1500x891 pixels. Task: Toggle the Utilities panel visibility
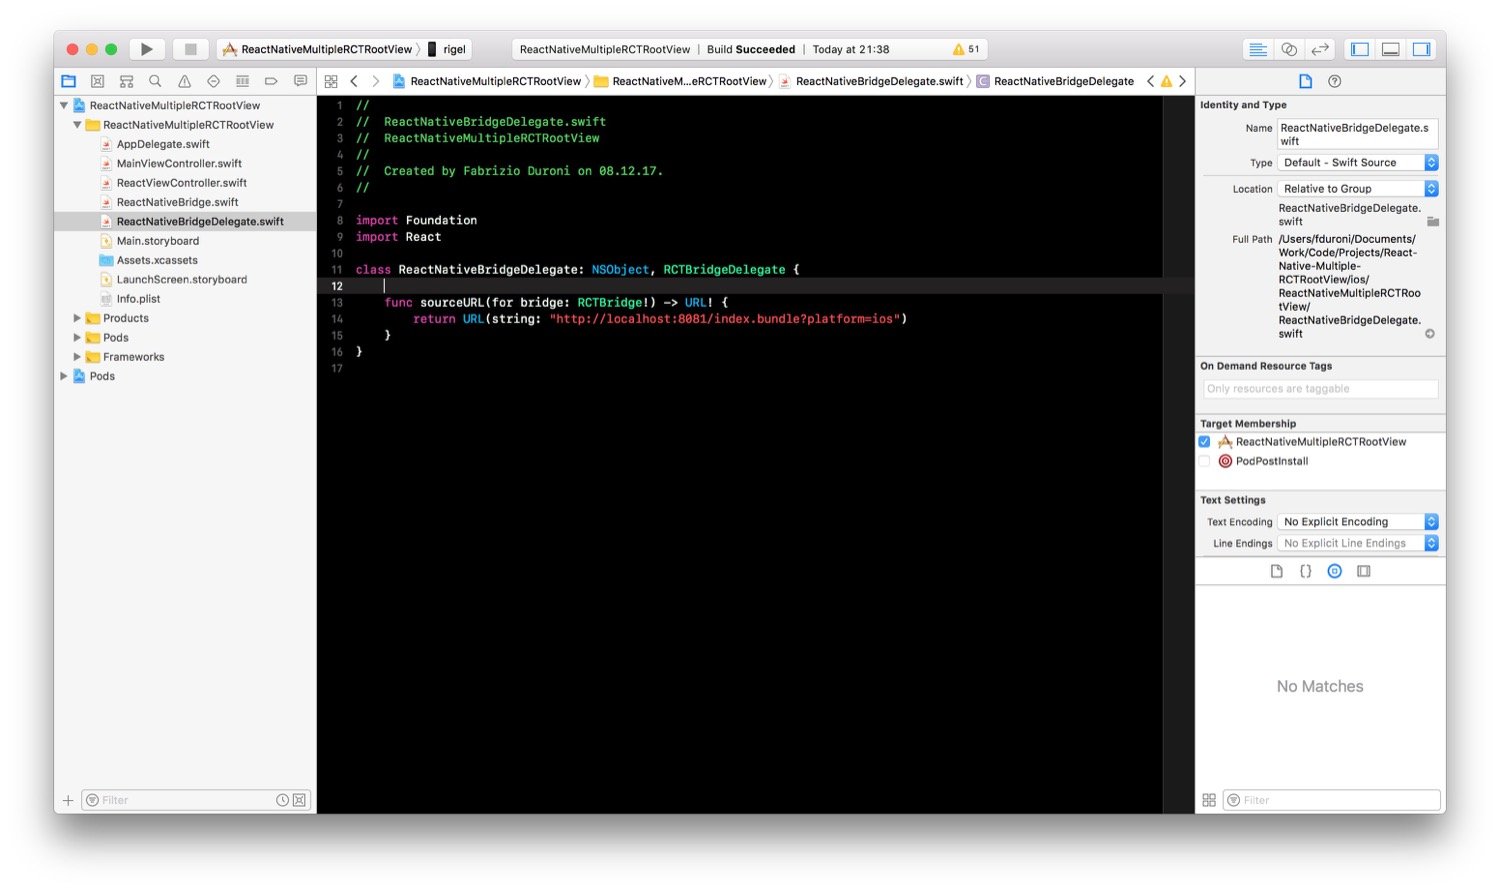pos(1421,49)
